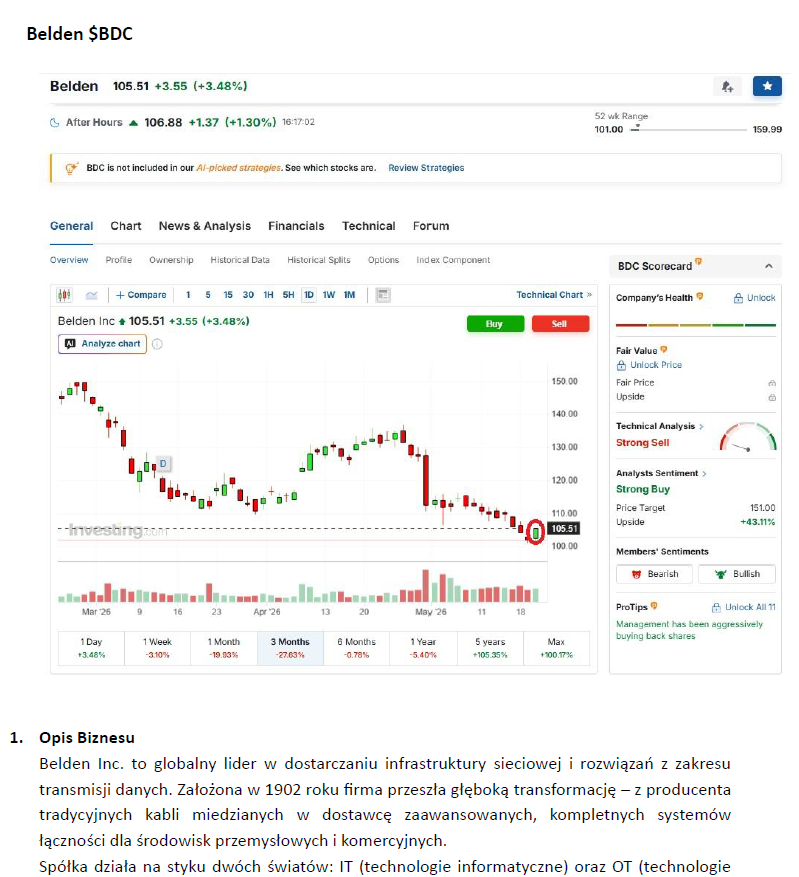Click the 'Strong Buy' analyst rating text
This screenshot has height=877, width=799.
click(x=643, y=489)
